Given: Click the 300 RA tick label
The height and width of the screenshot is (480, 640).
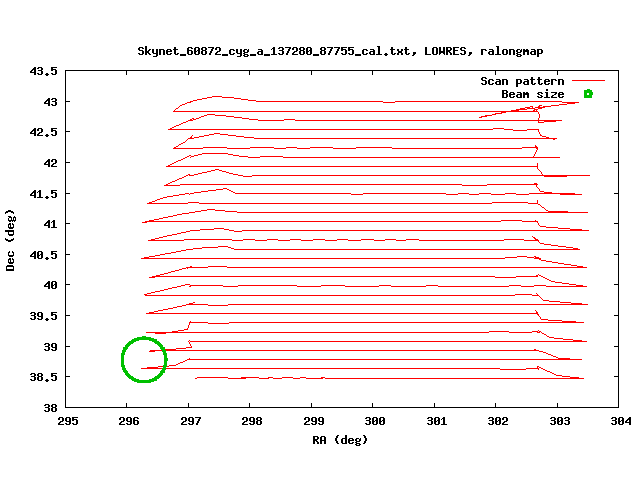Looking at the screenshot, I should pyautogui.click(x=375, y=421).
